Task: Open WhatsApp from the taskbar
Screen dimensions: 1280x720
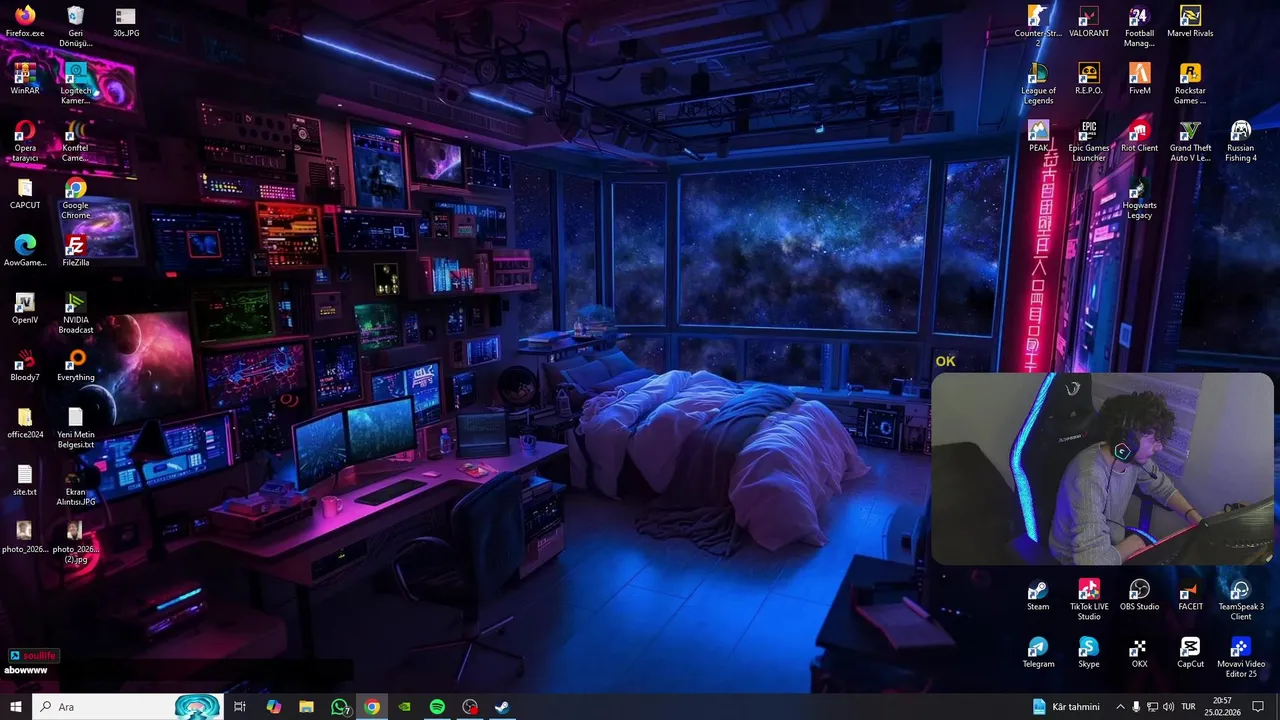Action: pos(341,707)
